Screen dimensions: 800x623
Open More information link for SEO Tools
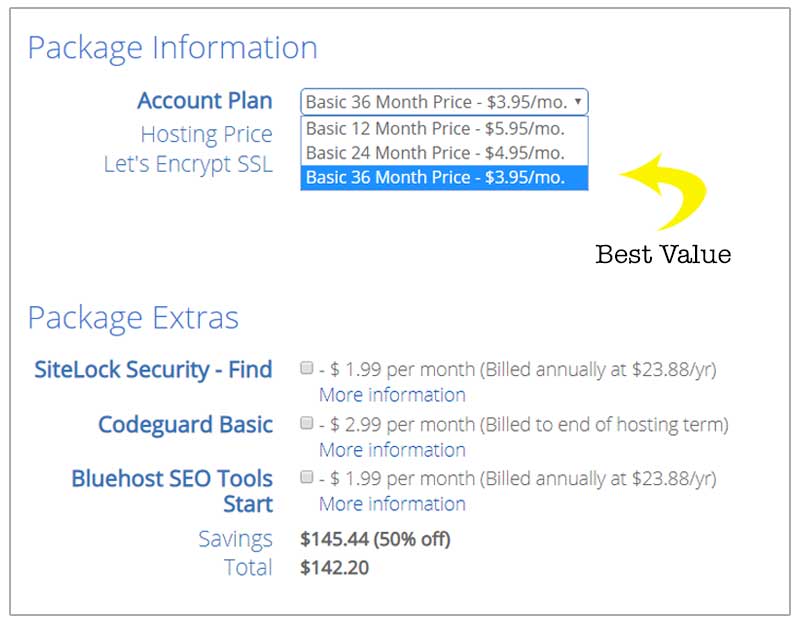click(x=392, y=504)
